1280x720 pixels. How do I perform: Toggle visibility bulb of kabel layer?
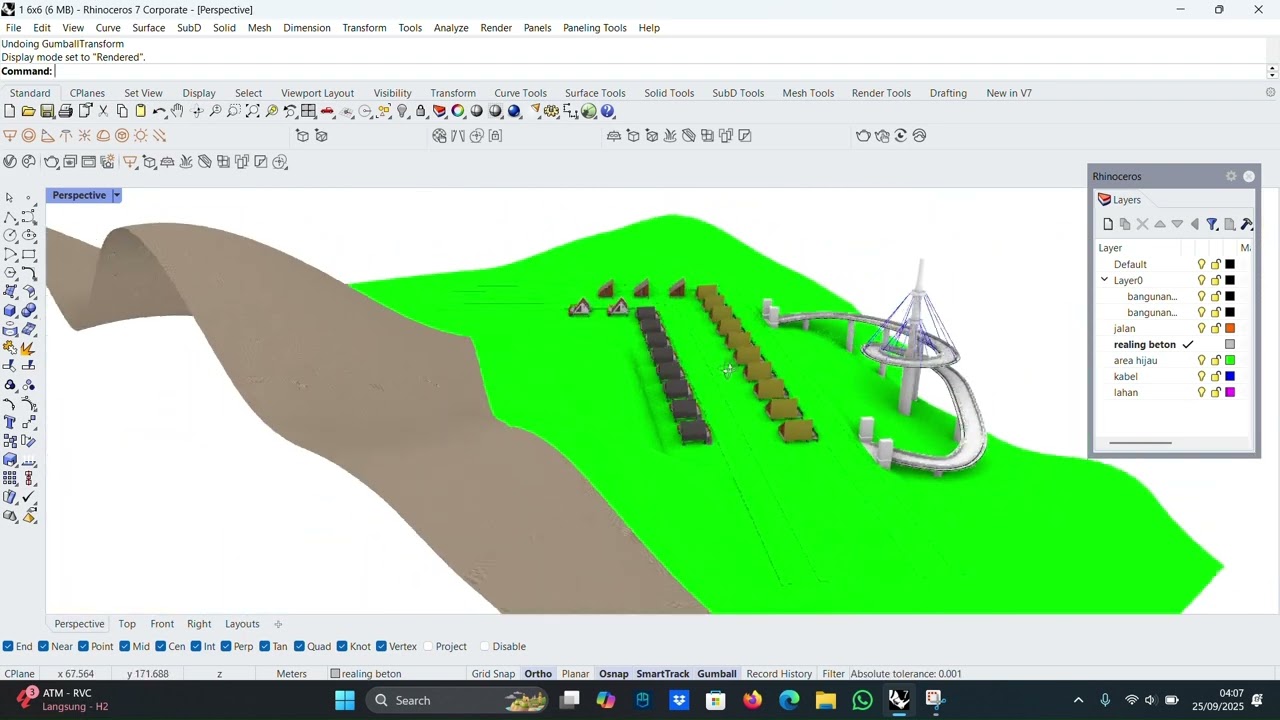click(1202, 376)
